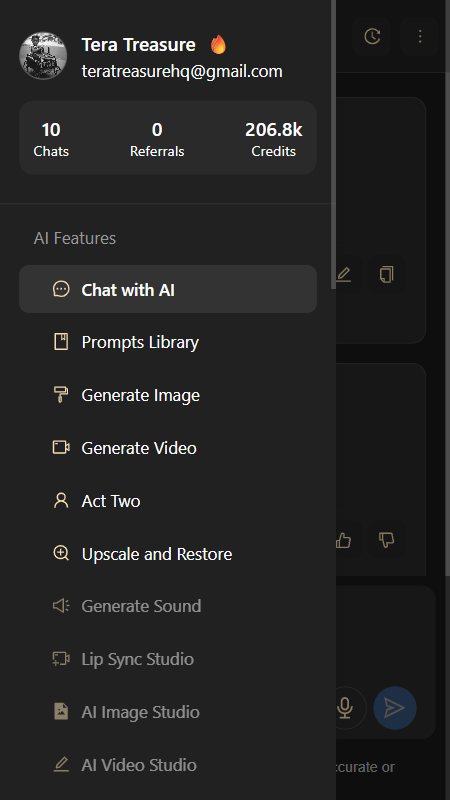
Task: Click the AI Image Studio file icon
Action: coord(61,712)
